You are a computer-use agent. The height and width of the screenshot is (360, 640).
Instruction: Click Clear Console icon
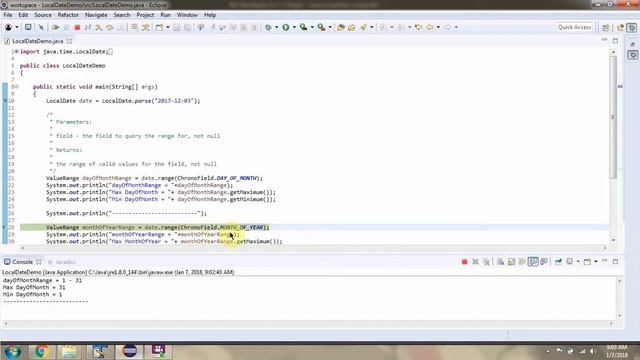point(500,262)
